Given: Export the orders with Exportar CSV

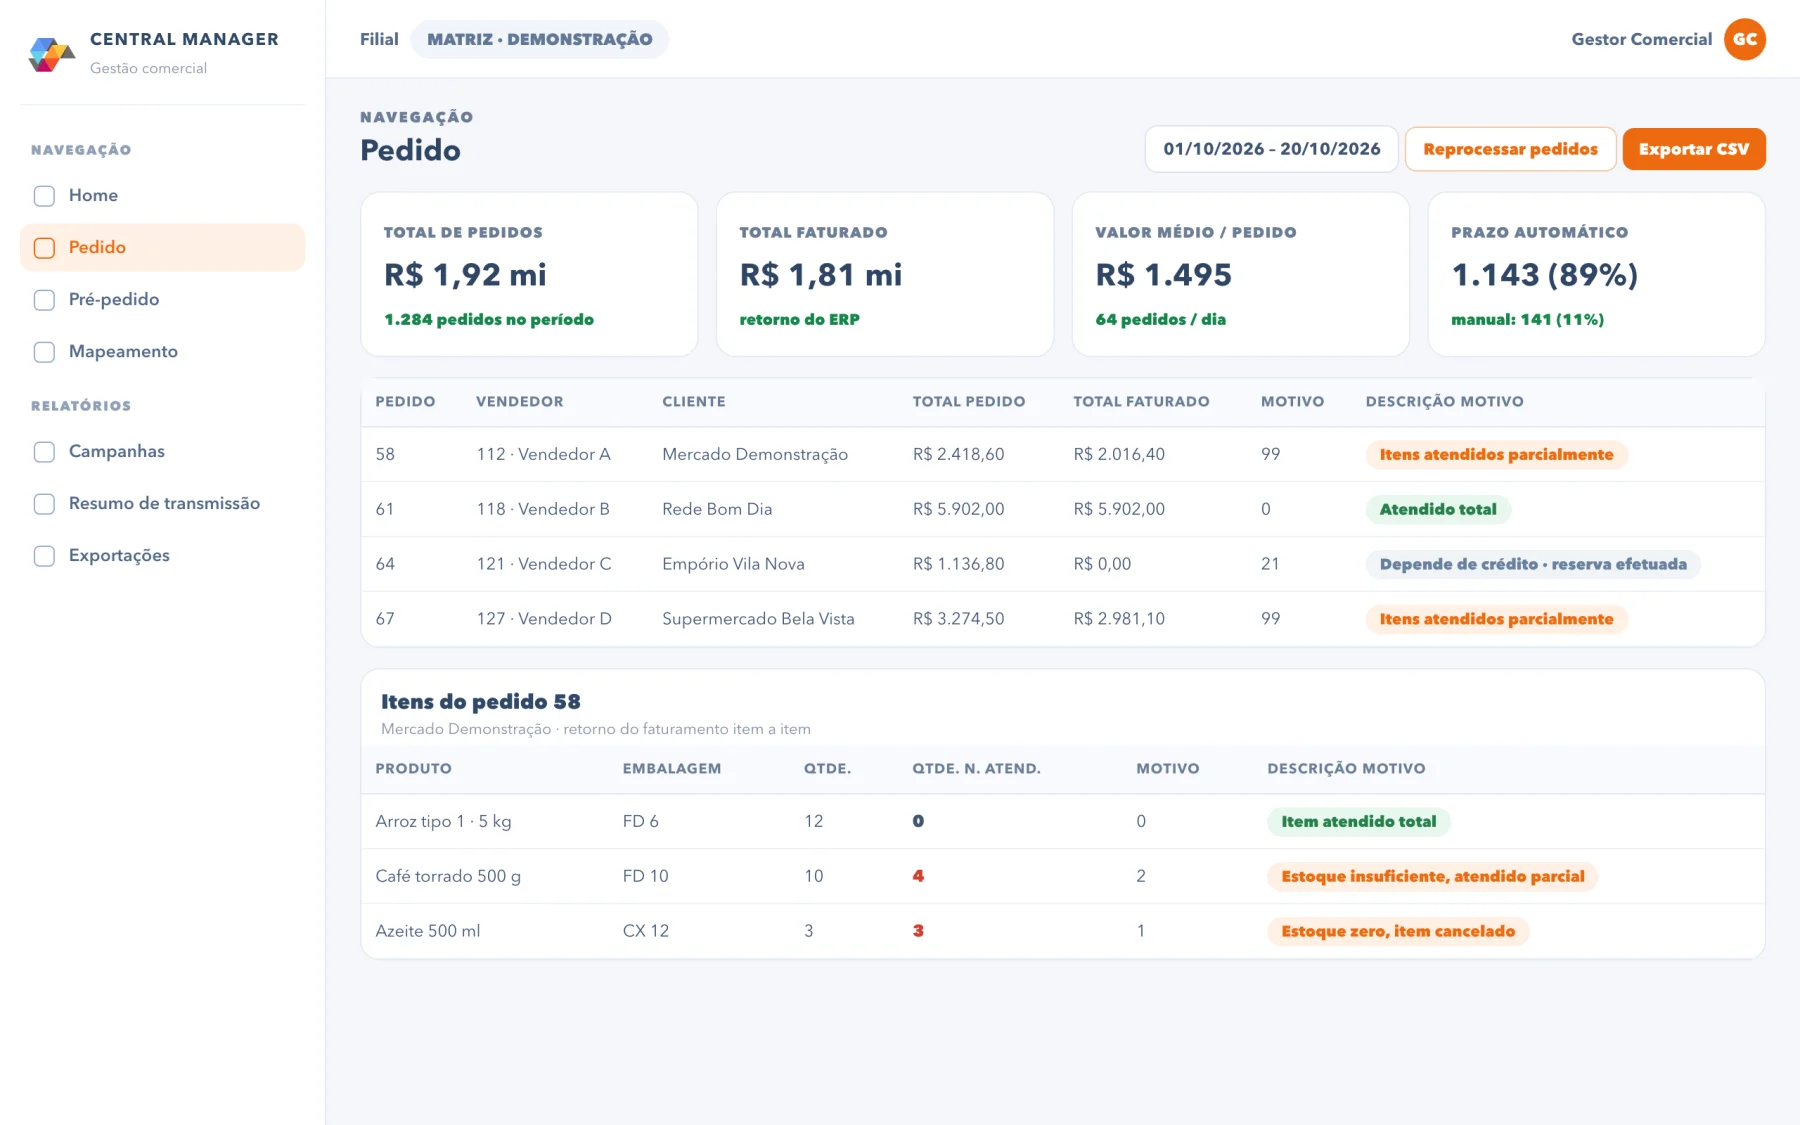Looking at the screenshot, I should [x=1693, y=149].
